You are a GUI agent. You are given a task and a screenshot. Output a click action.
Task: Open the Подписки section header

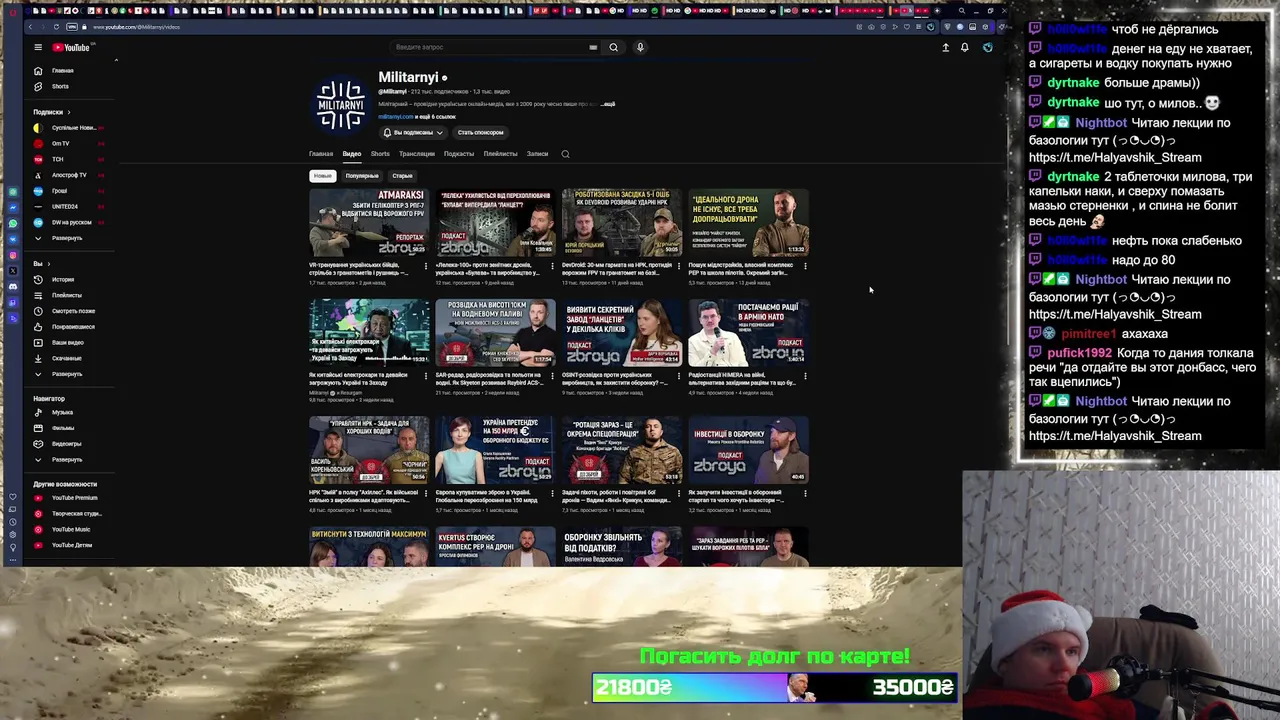[52, 112]
